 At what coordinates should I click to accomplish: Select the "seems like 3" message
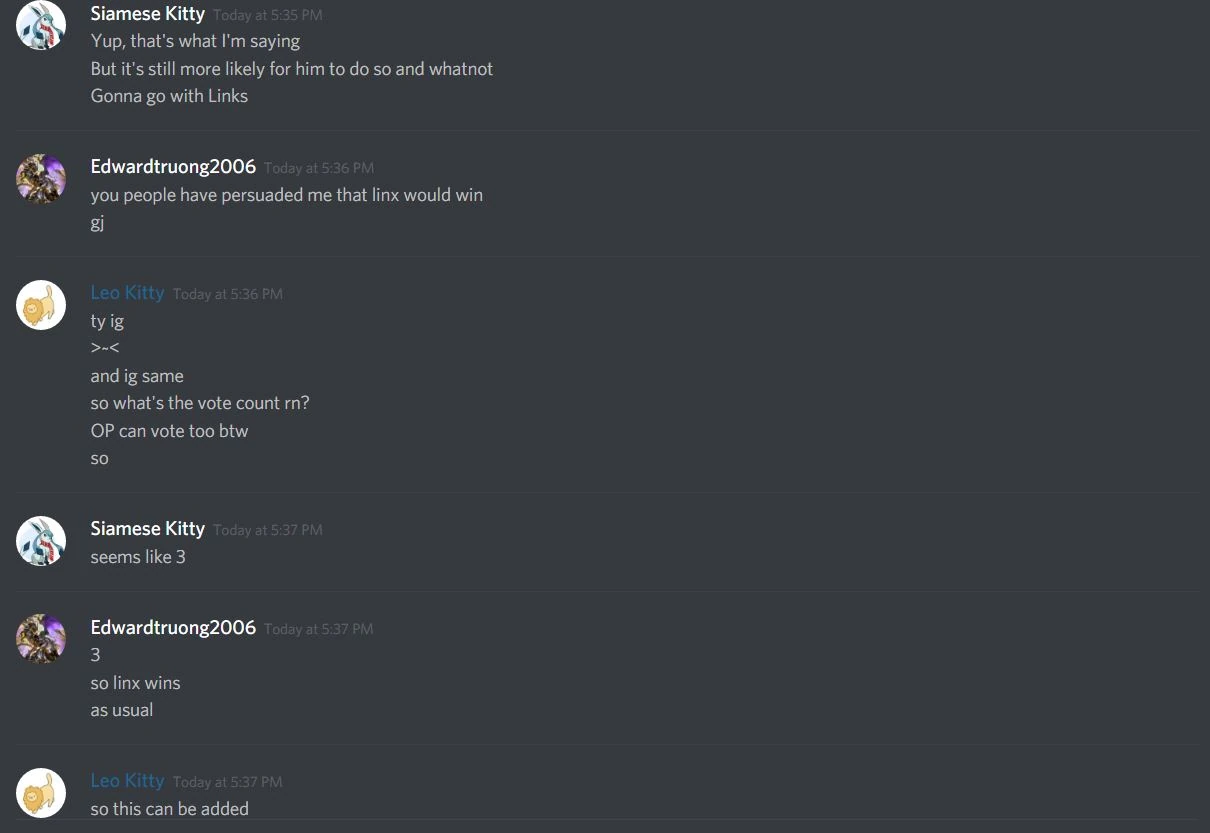[138, 557]
